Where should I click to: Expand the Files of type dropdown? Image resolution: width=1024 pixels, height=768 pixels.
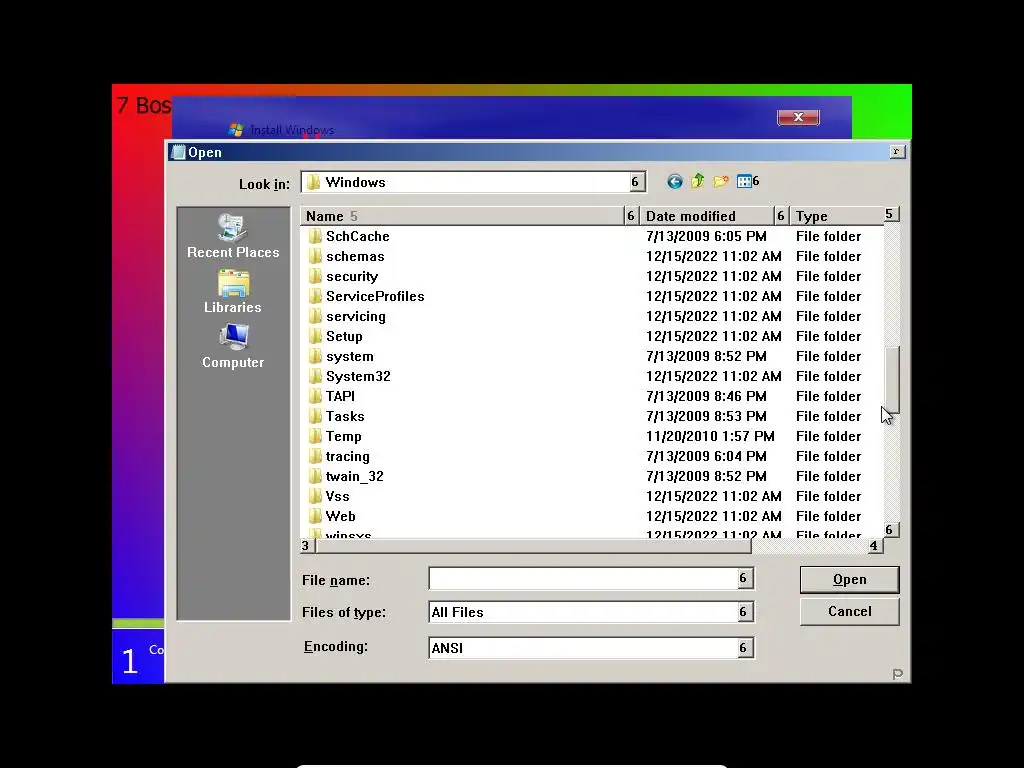[x=744, y=612]
